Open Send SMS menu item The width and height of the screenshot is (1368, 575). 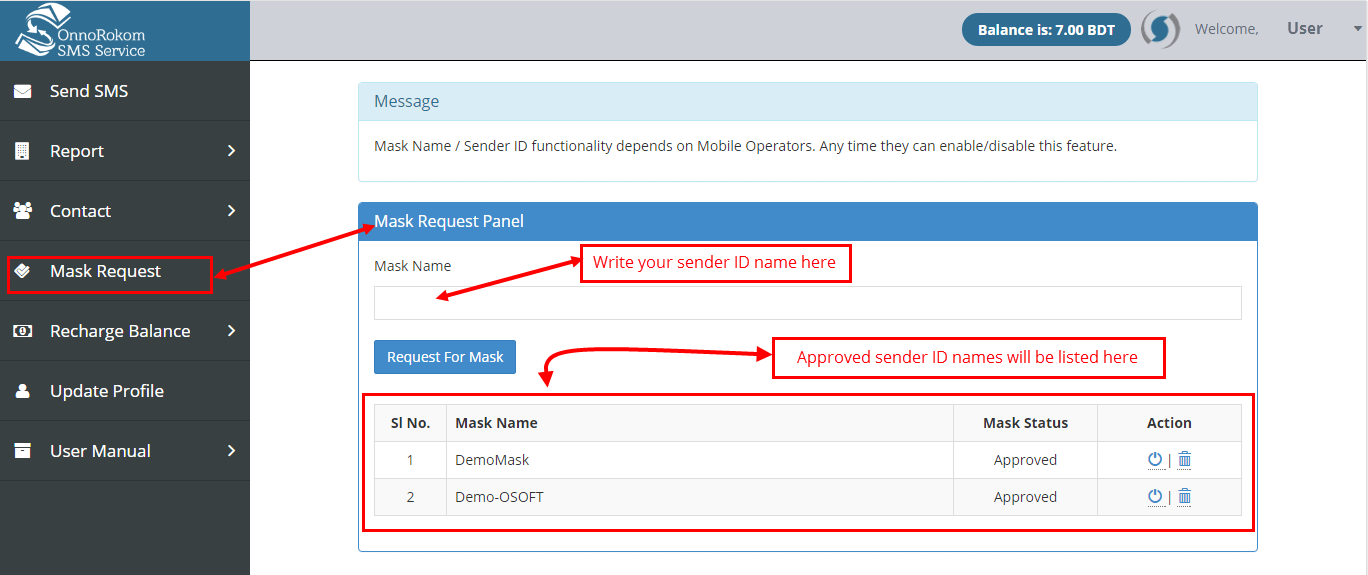tap(125, 91)
